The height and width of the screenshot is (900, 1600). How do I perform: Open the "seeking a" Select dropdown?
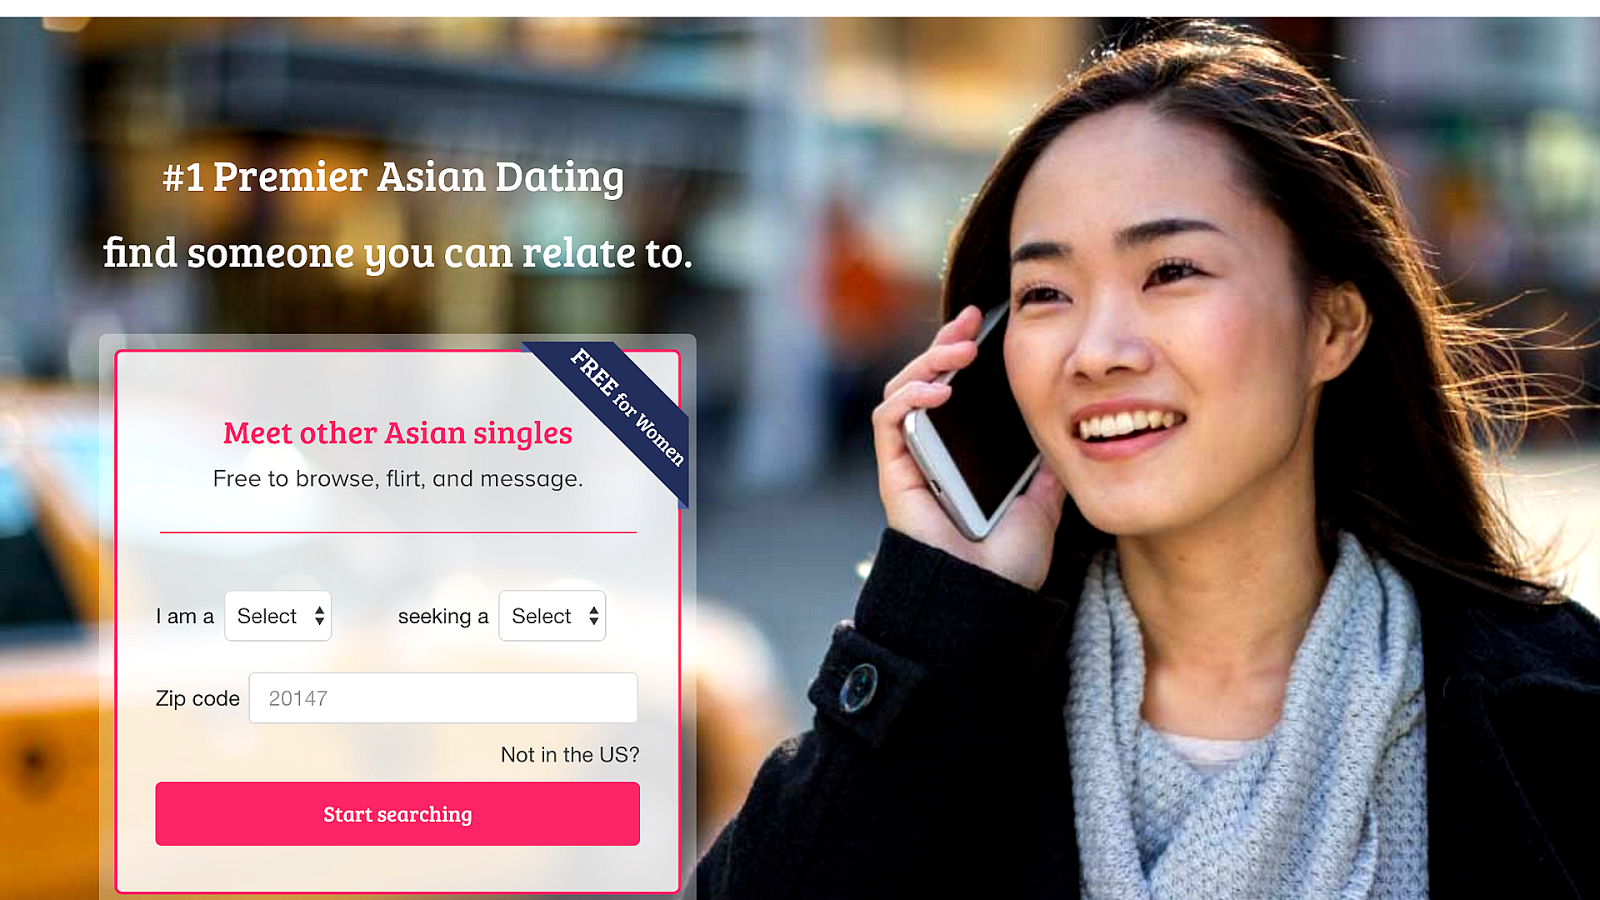552,616
